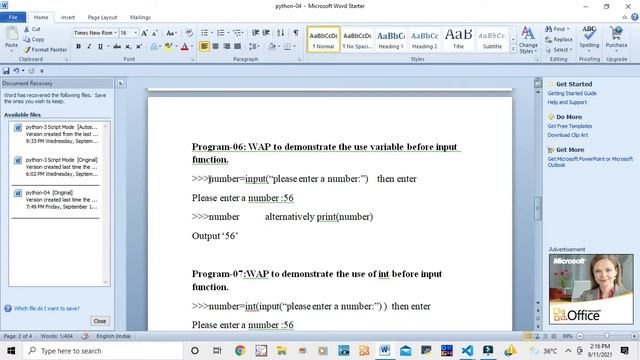Switch to the Mailings ribbon tab
The image size is (640, 360).
pos(140,17)
